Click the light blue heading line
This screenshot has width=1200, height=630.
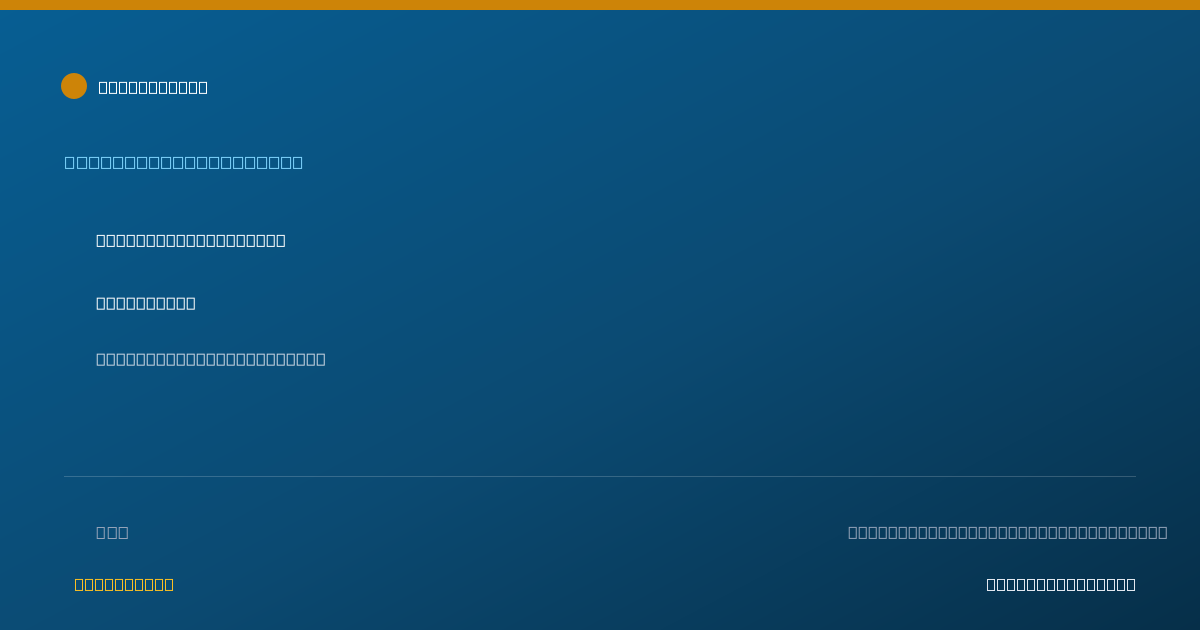tap(184, 162)
